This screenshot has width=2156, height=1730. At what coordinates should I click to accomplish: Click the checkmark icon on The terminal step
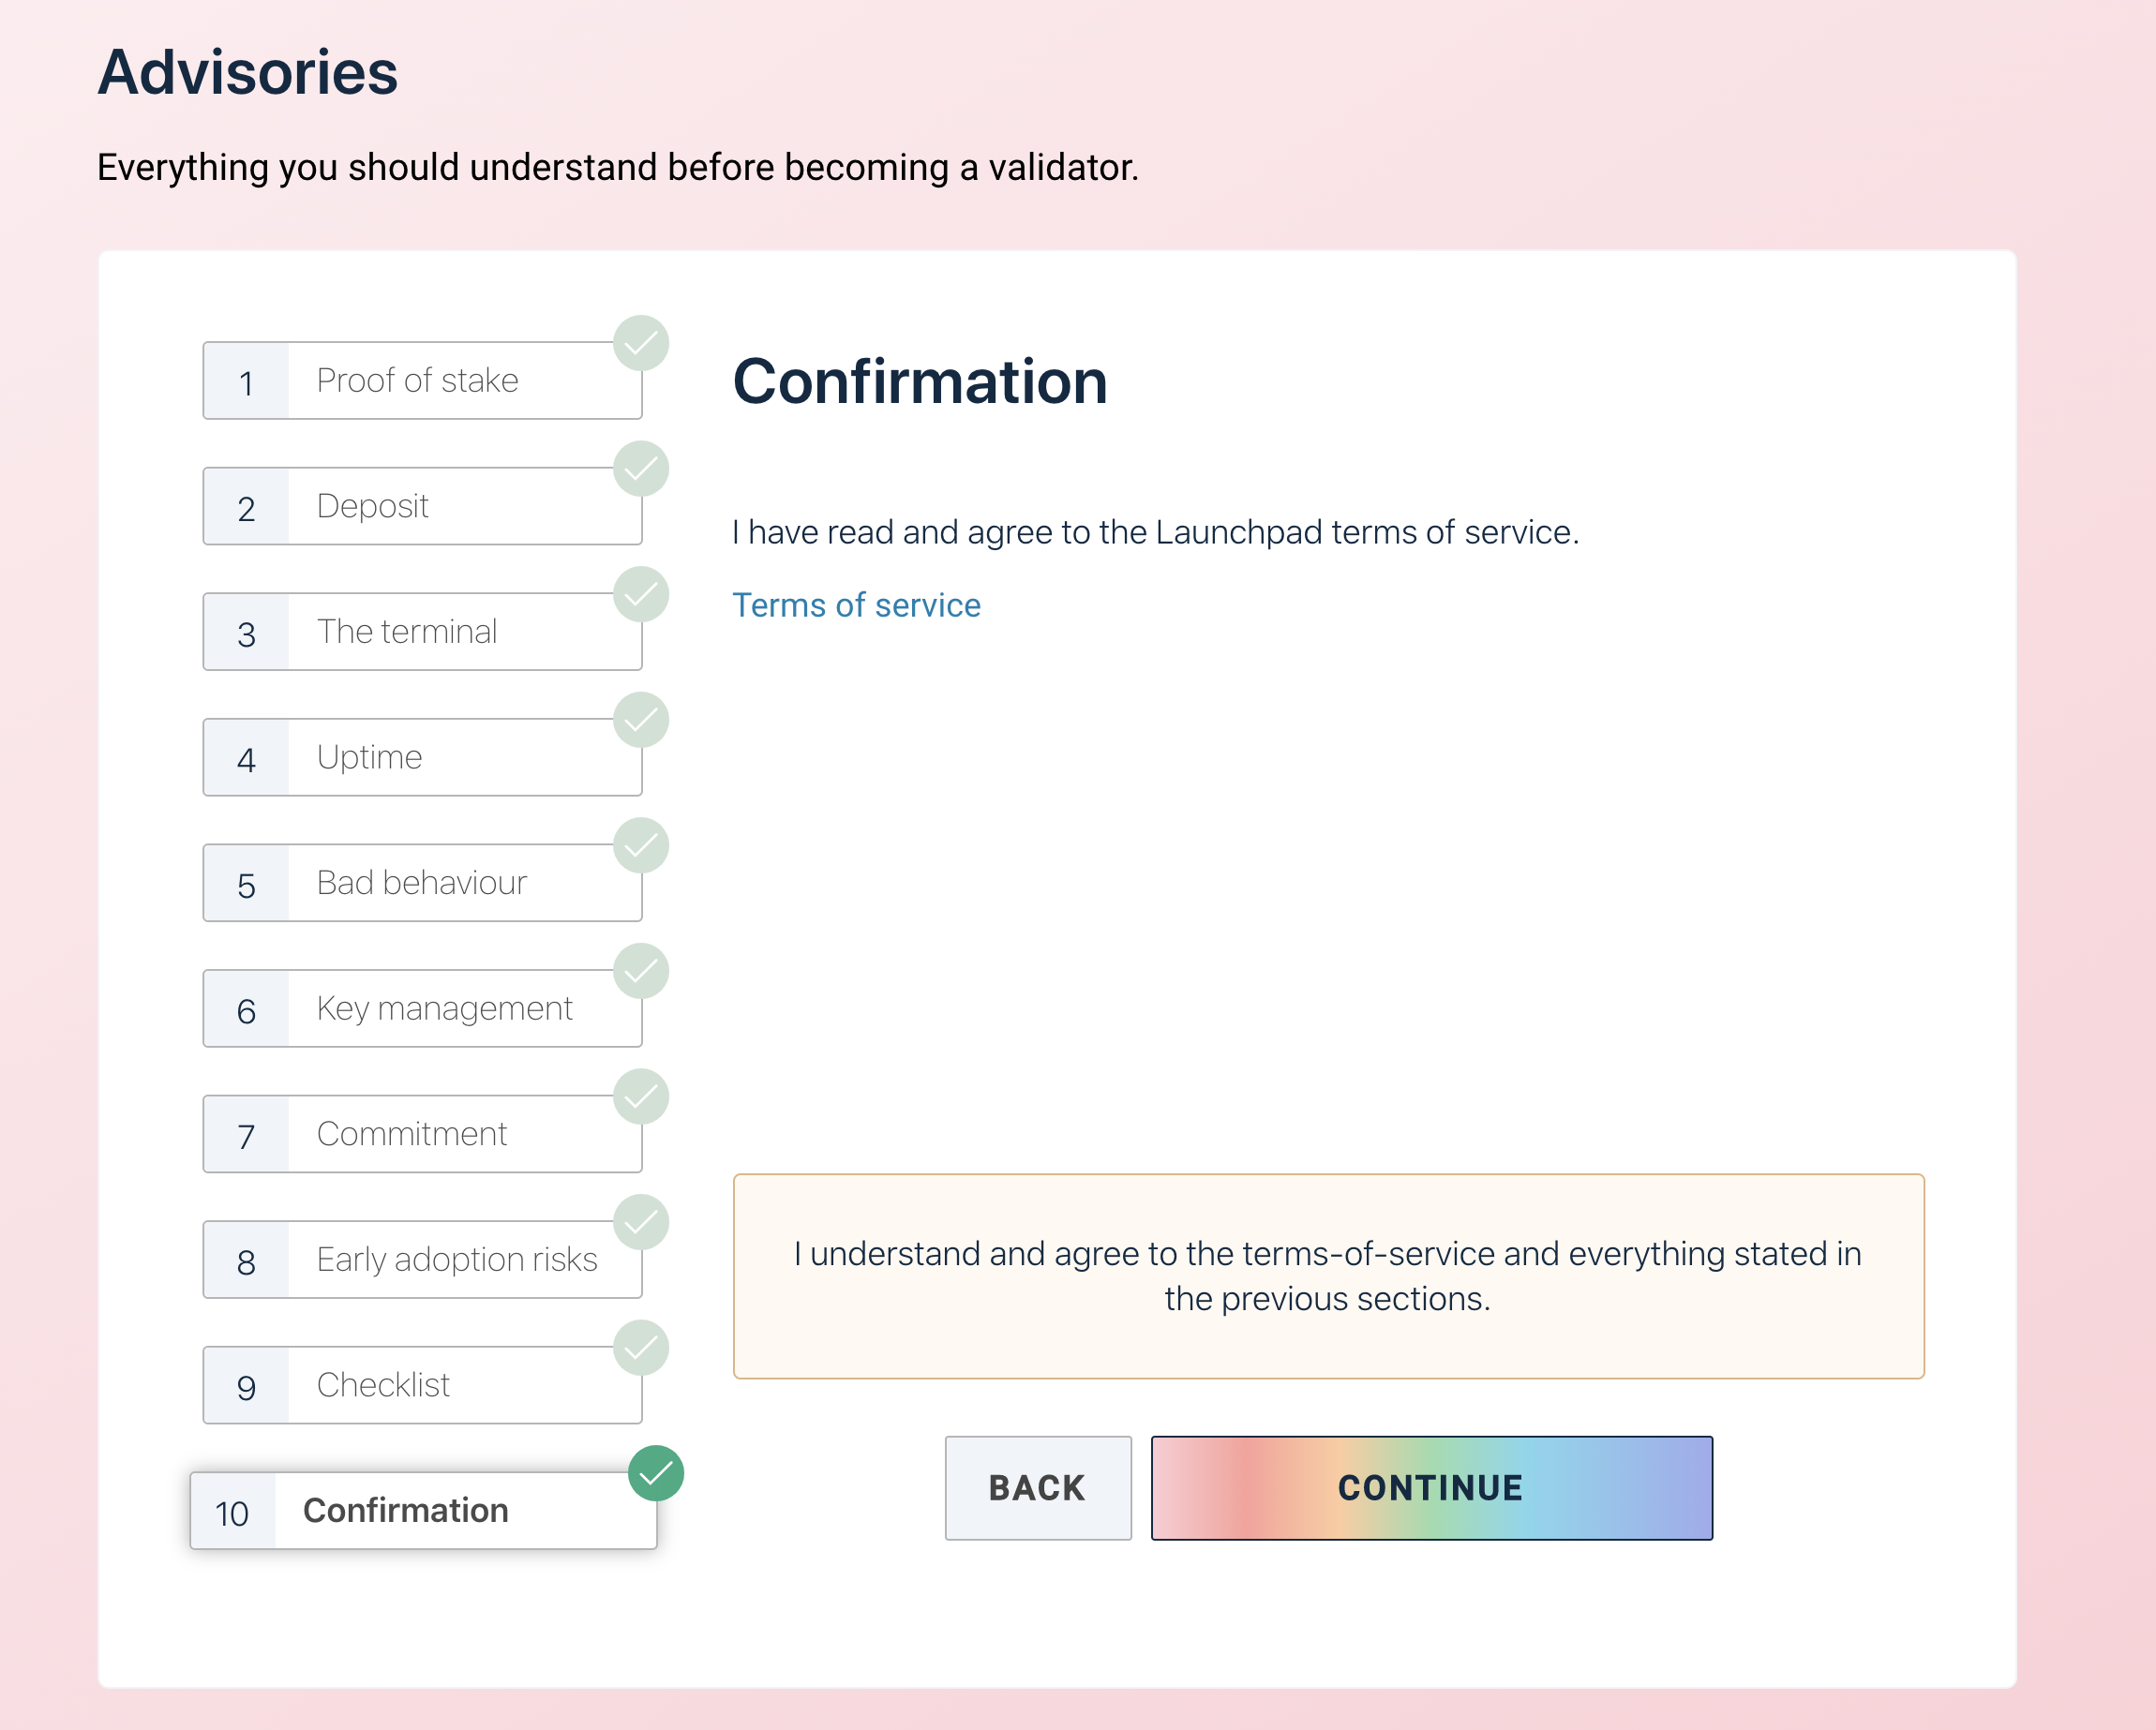coord(641,594)
